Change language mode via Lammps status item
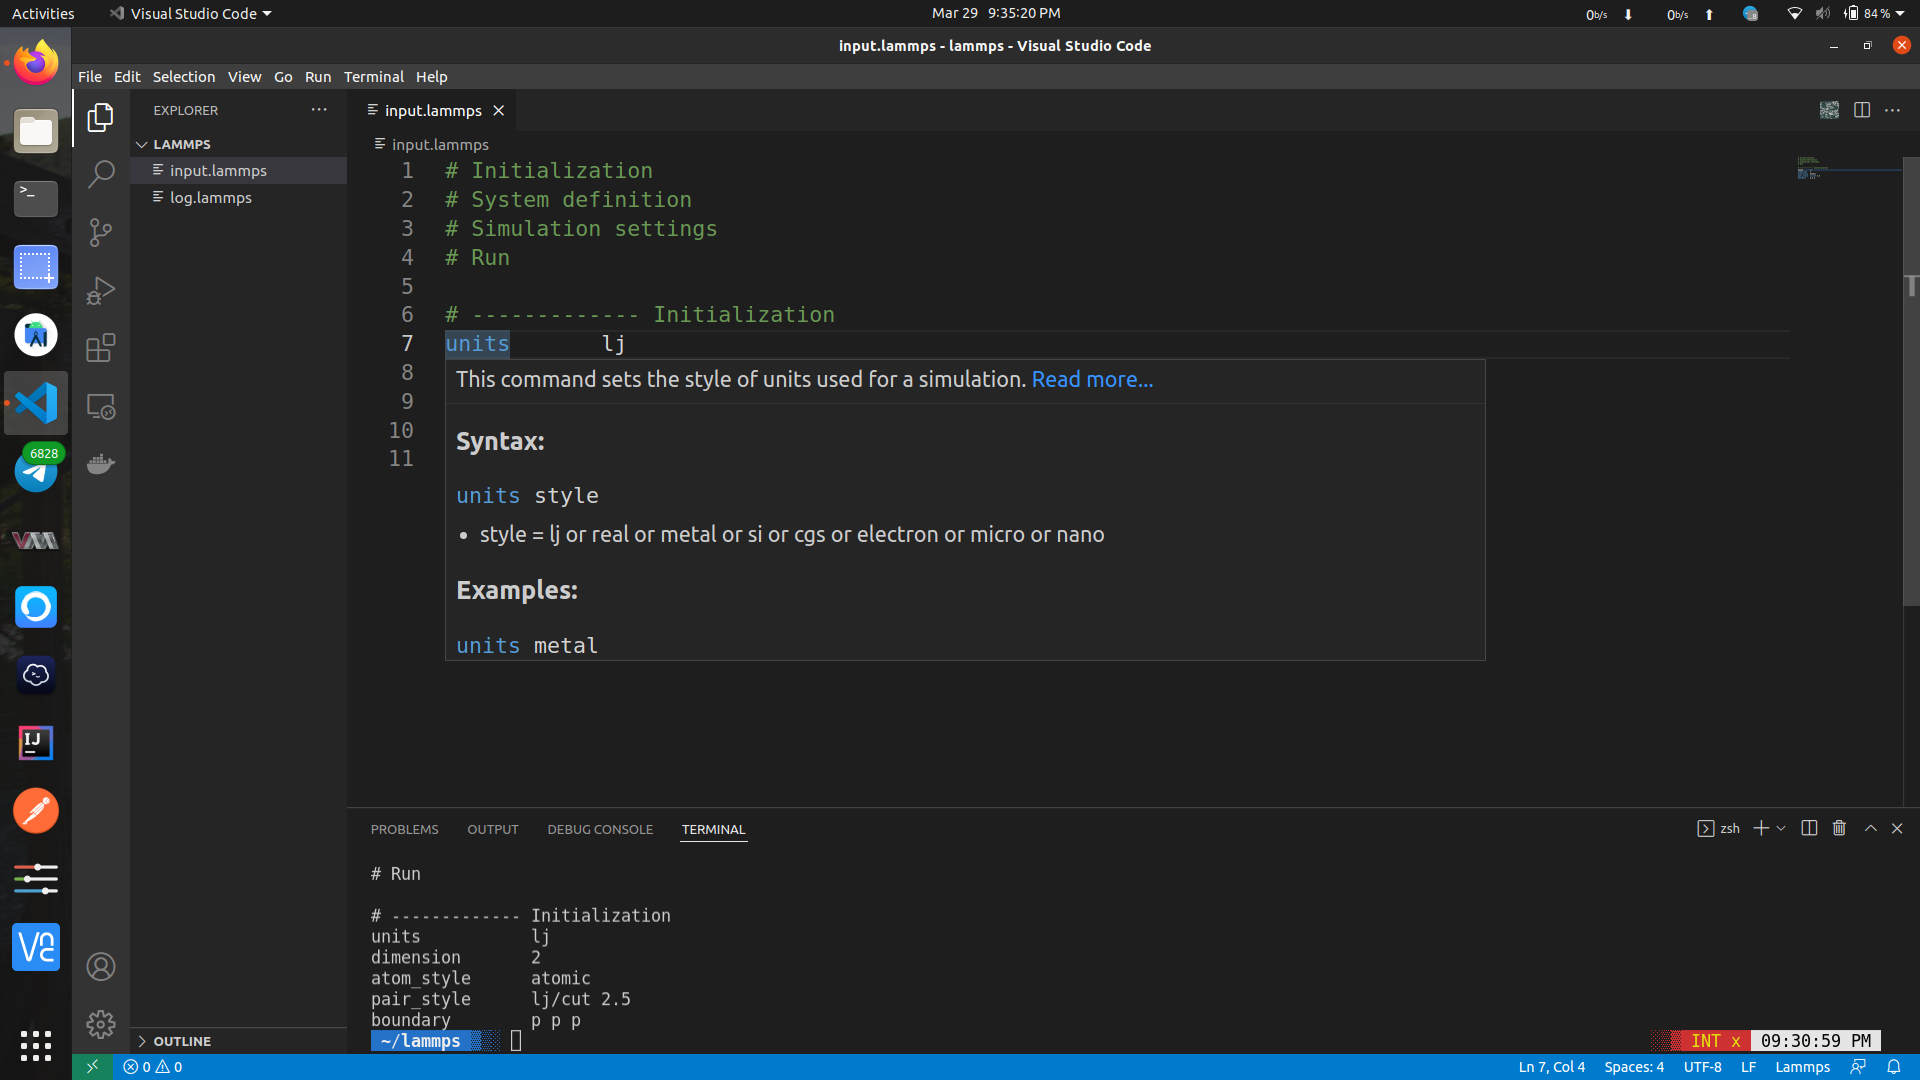 click(x=1802, y=1067)
